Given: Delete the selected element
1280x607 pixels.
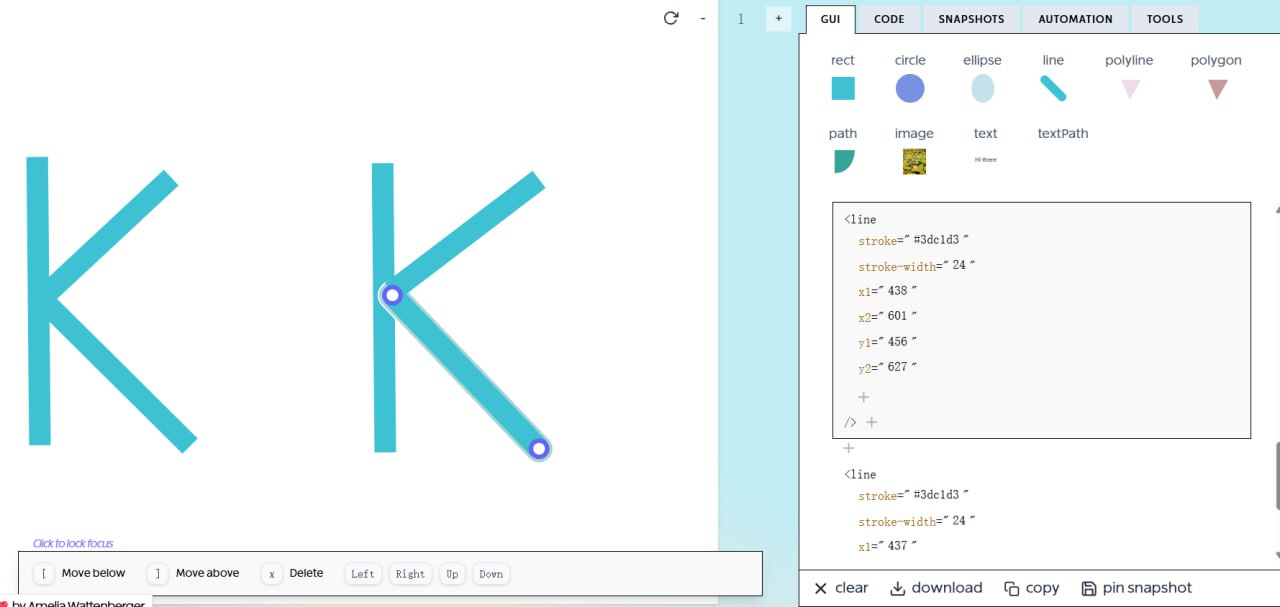Looking at the screenshot, I should 293,574.
